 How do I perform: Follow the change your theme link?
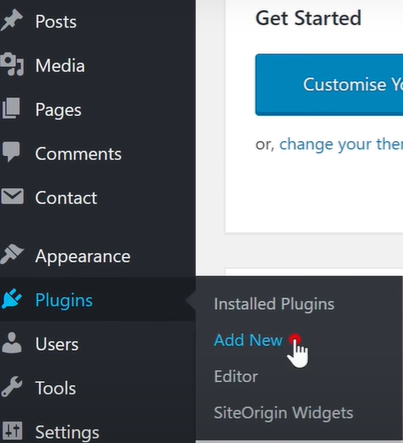(341, 144)
